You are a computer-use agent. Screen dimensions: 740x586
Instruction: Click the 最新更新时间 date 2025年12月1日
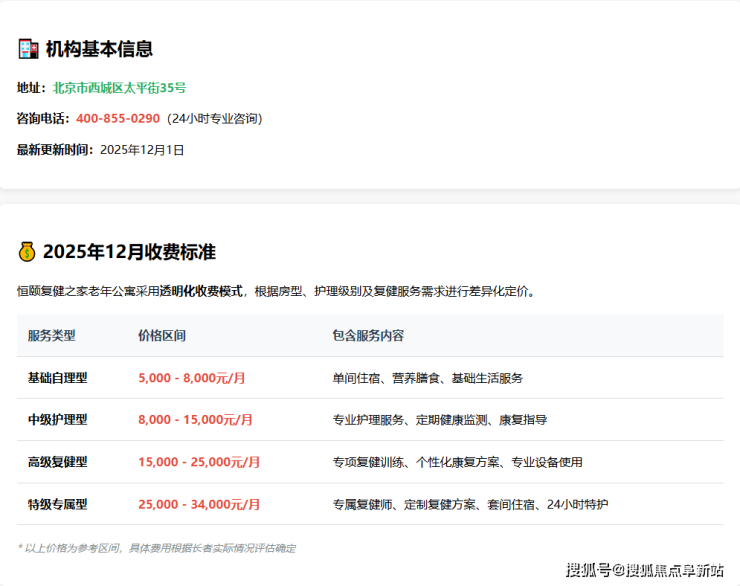tap(142, 150)
